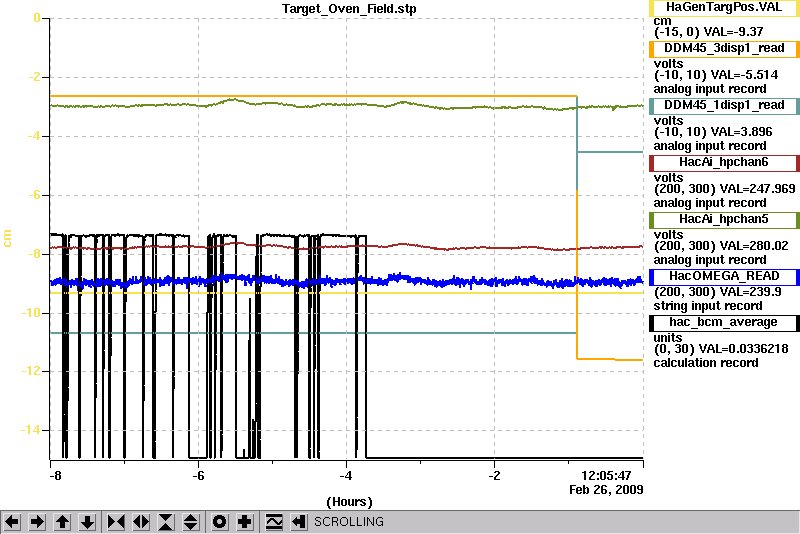Click the -10 tick label on y-axis
This screenshot has width=800, height=534.
pyautogui.click(x=30, y=313)
